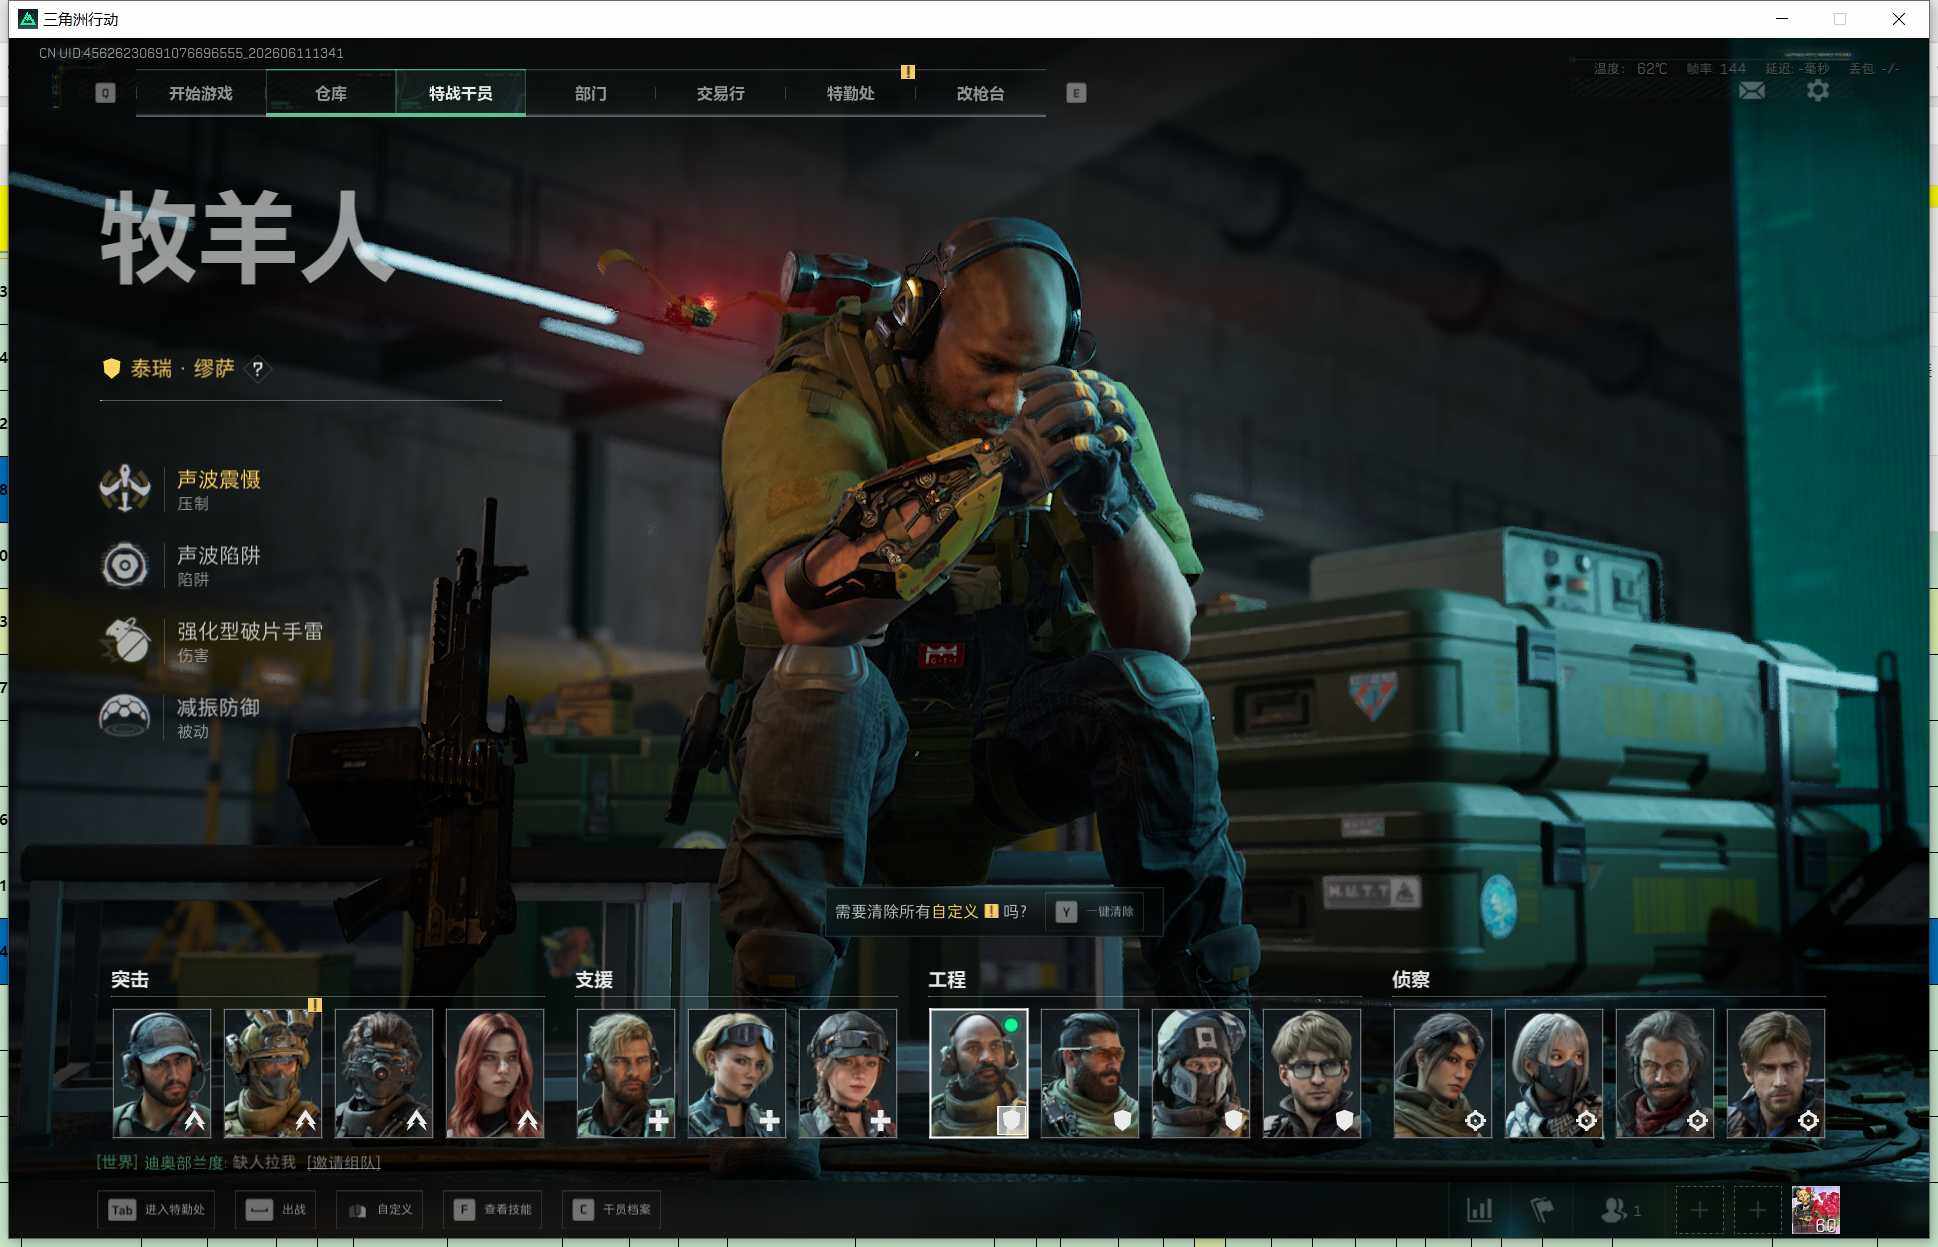This screenshot has width=1938, height=1247.
Task: Select the 工程 operator with orange glasses
Action: click(x=1090, y=1073)
